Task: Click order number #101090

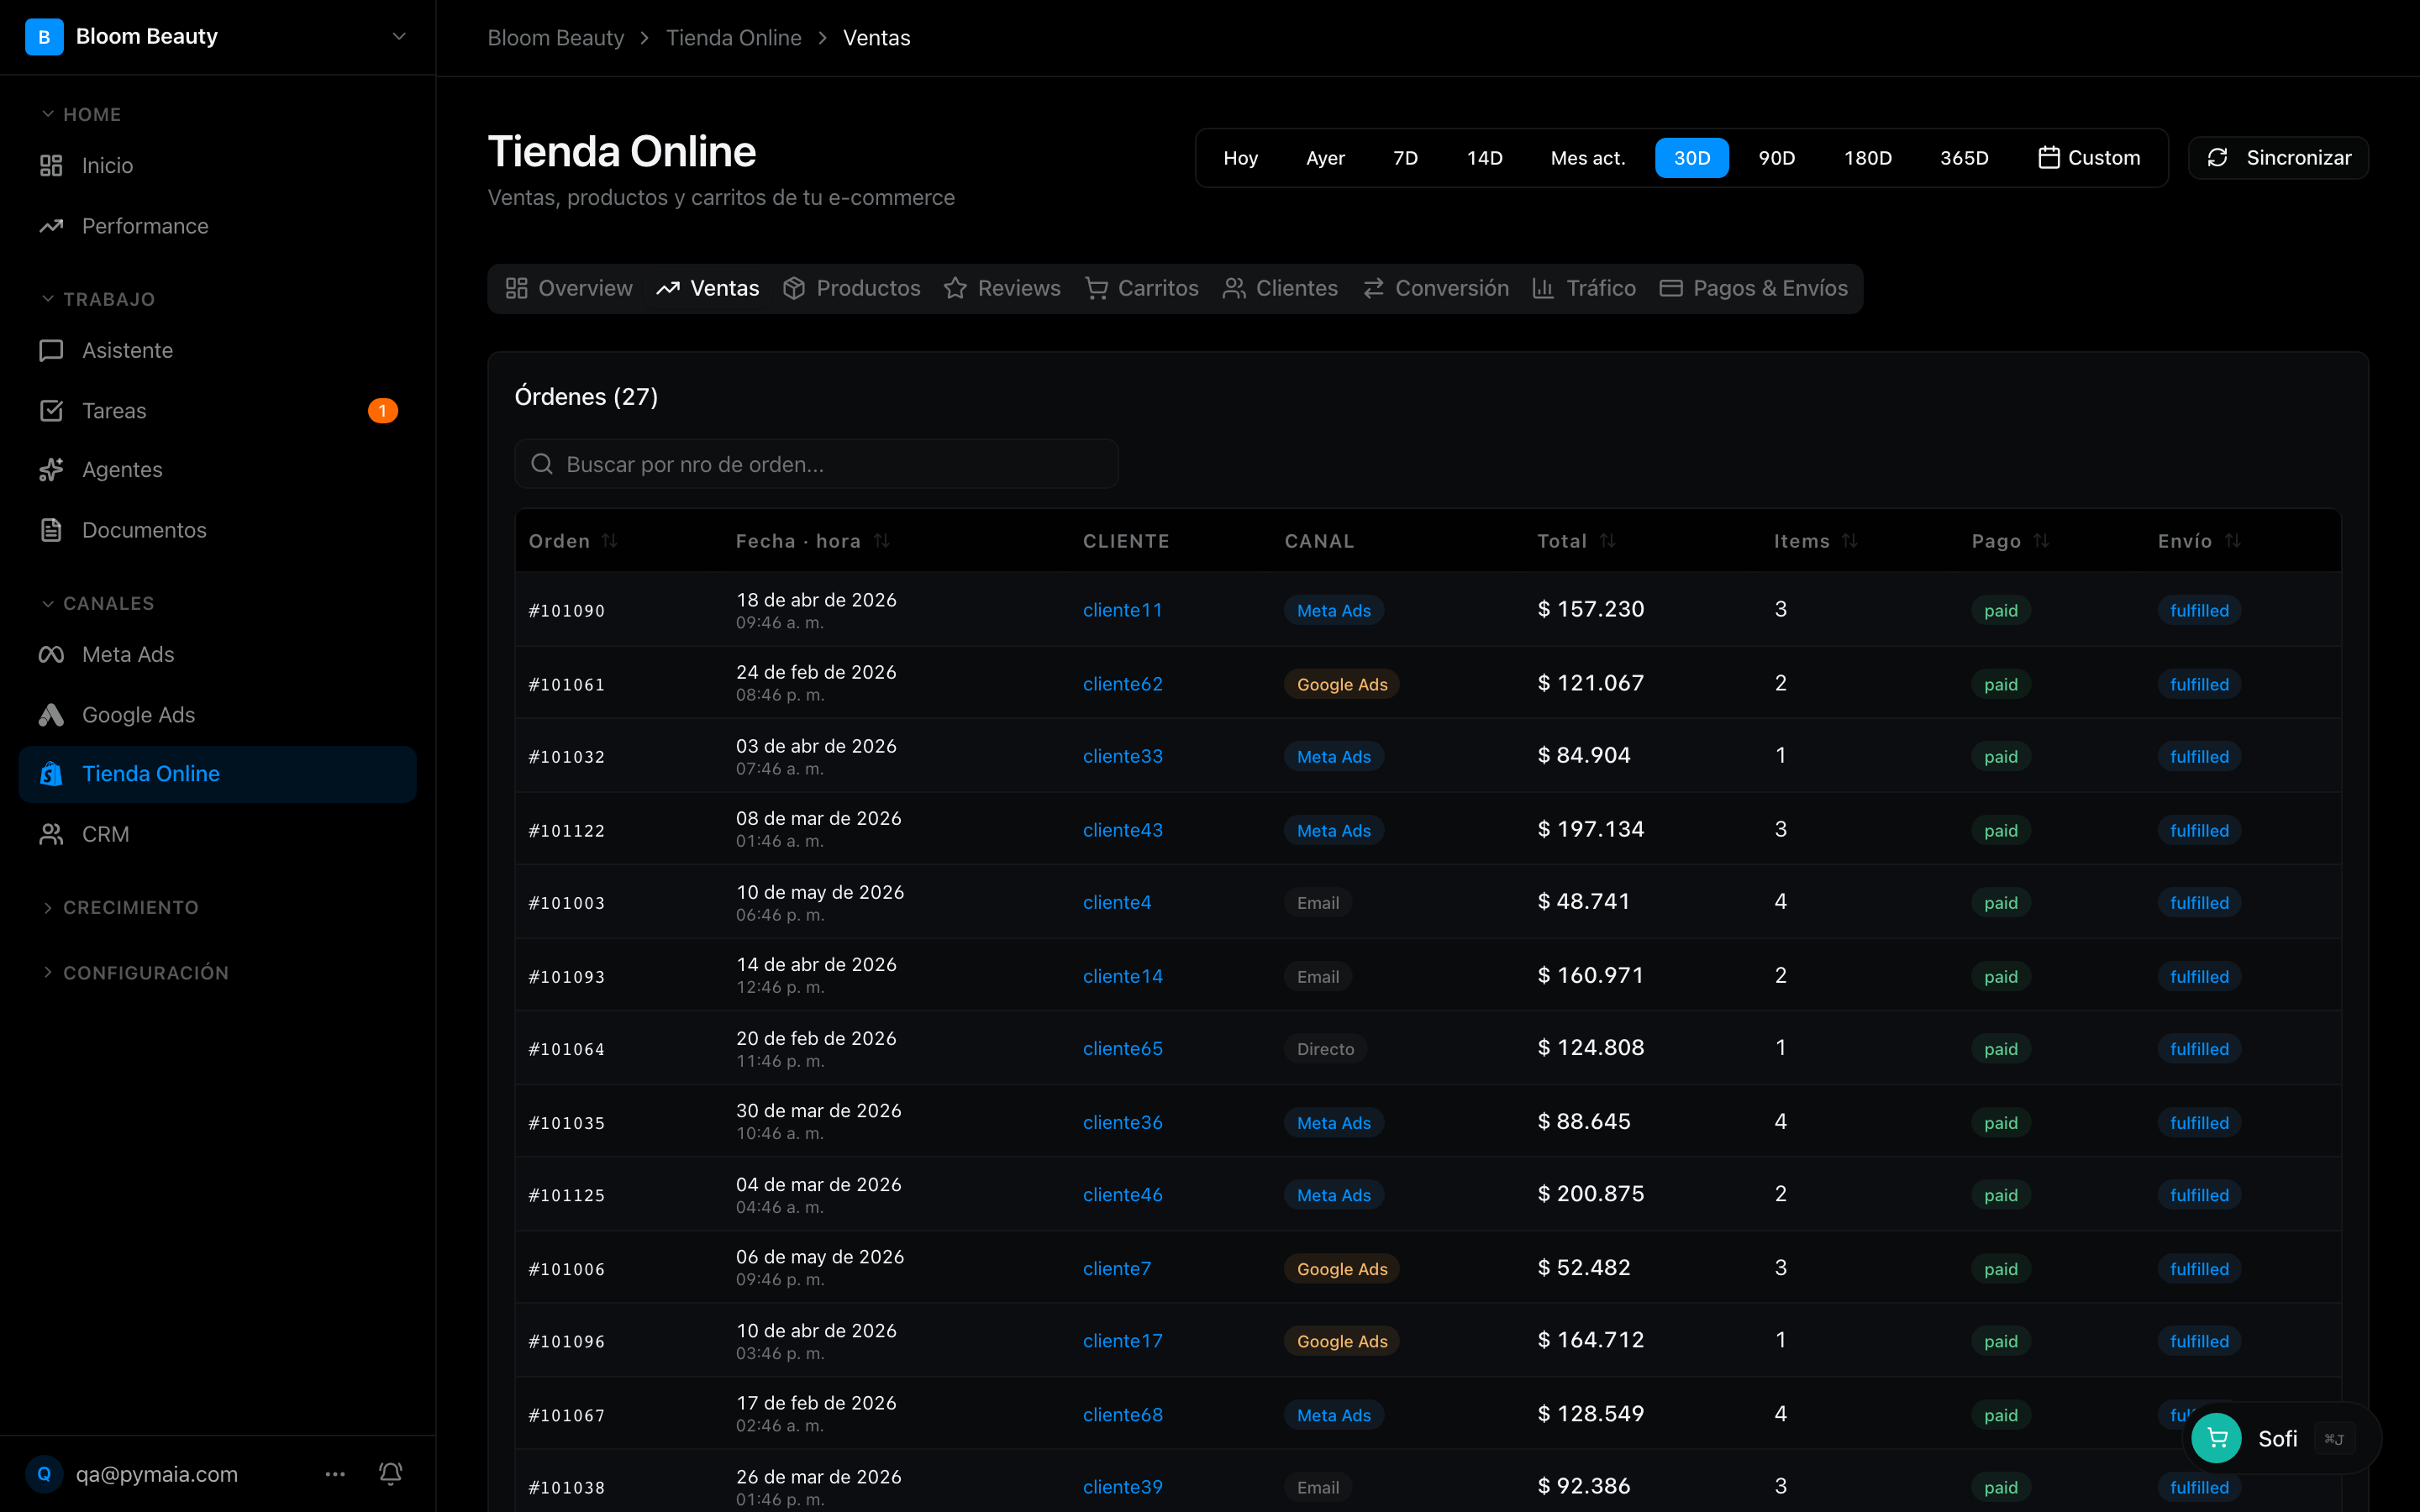Action: 566,611
